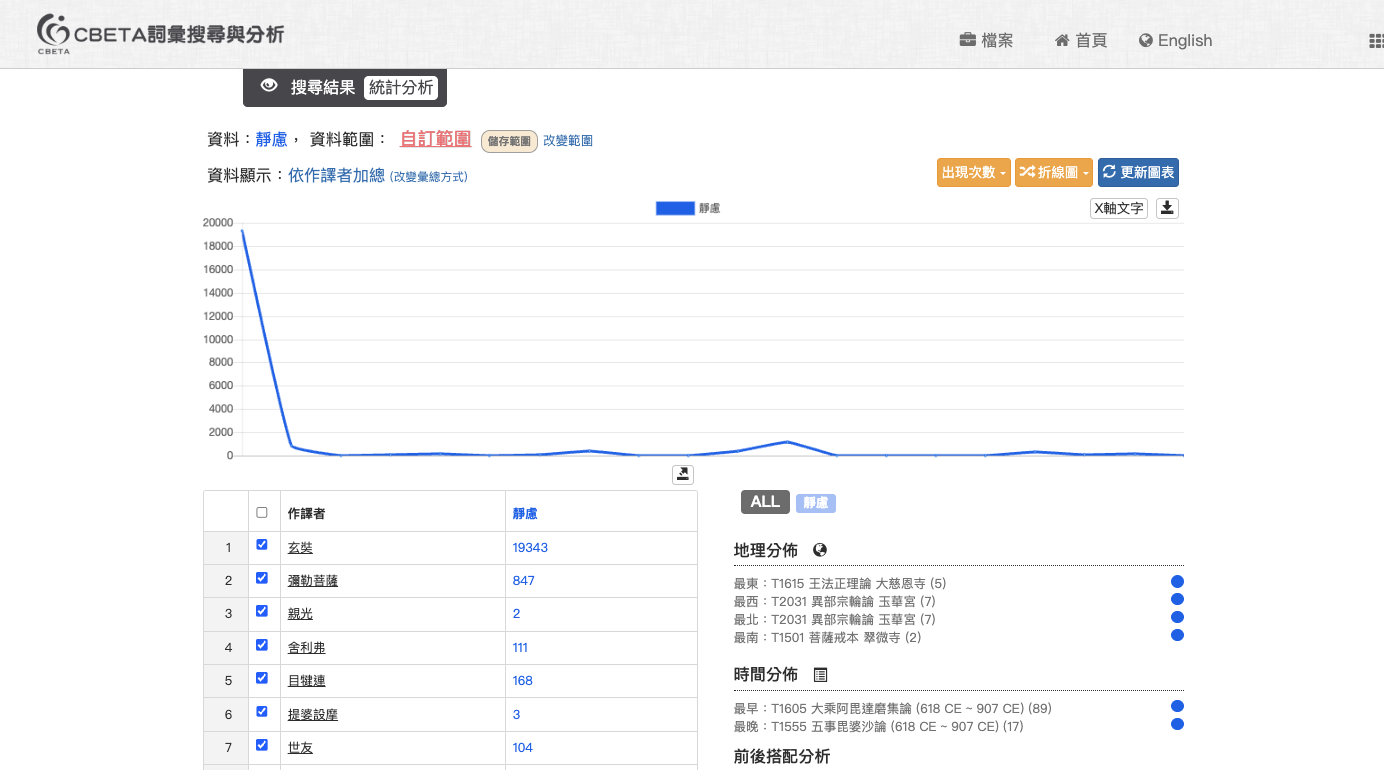Viewport: 1384px width, 770px height.
Task: Expand the 折線圖 chart type dropdown
Action: [x=1053, y=172]
